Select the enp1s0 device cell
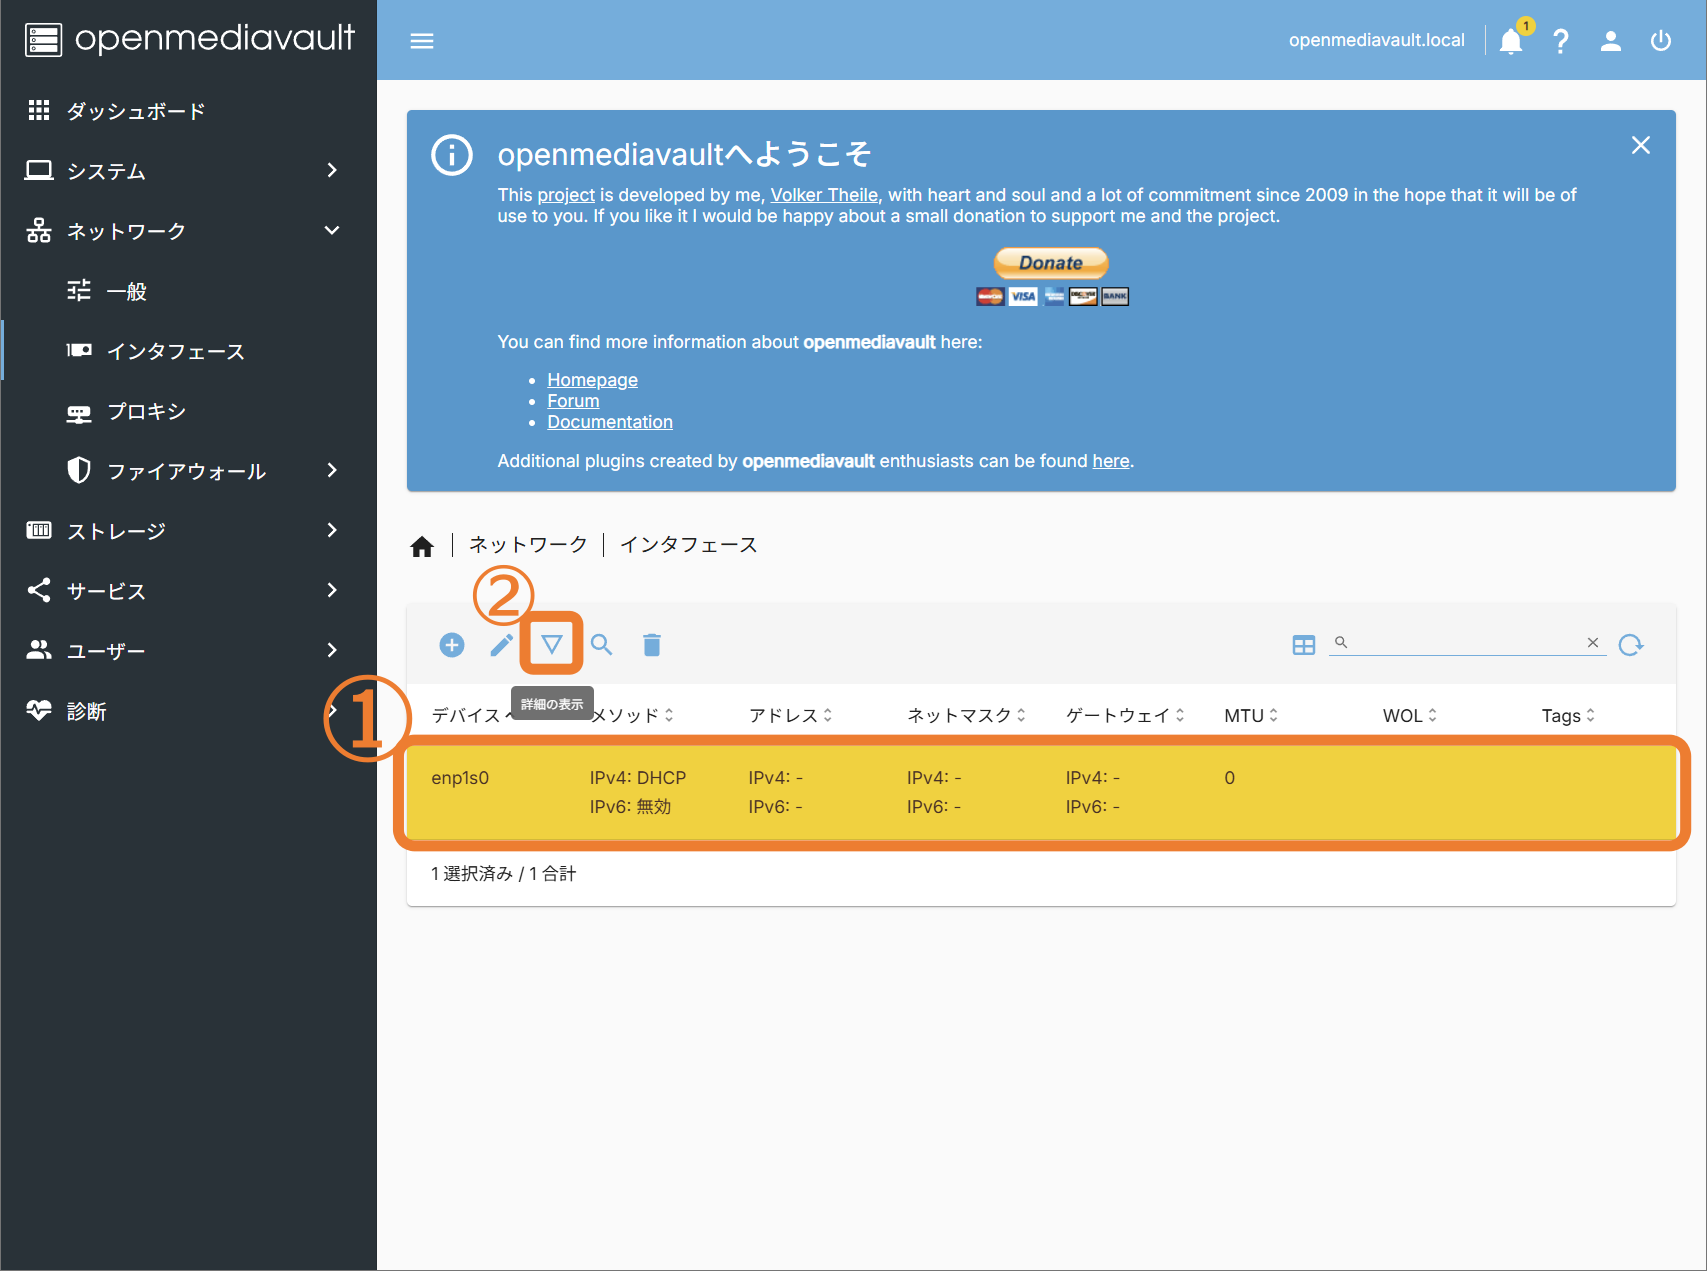The width and height of the screenshot is (1707, 1271). click(x=460, y=778)
